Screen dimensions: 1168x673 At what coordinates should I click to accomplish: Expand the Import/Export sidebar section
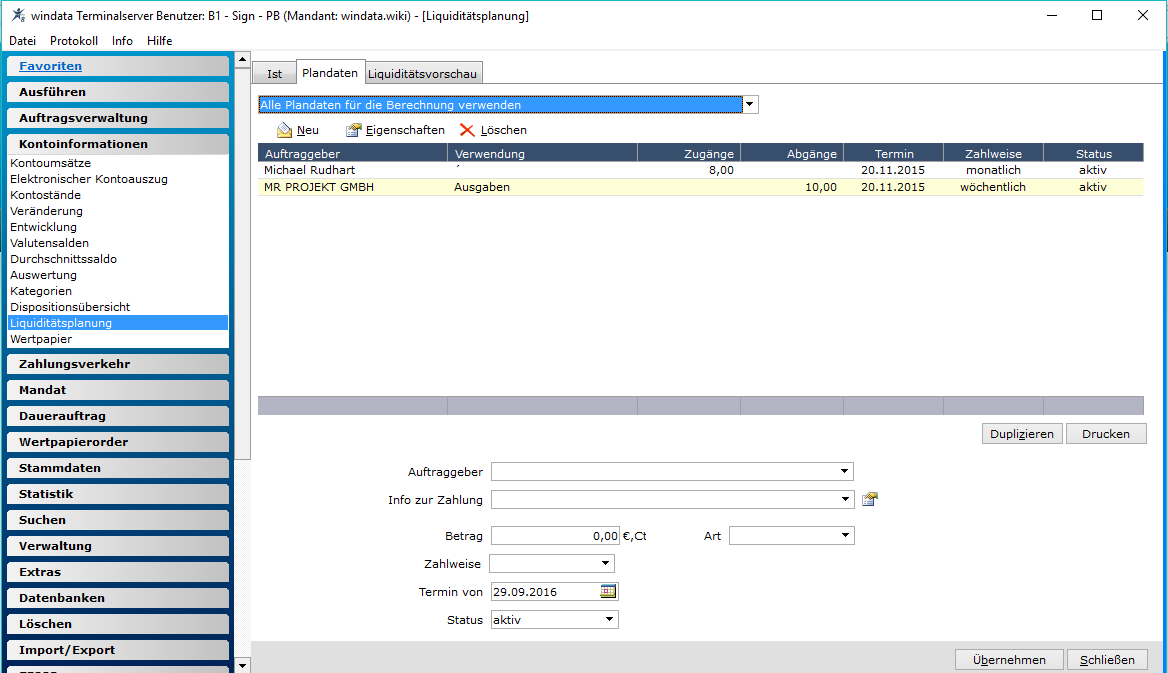(118, 650)
